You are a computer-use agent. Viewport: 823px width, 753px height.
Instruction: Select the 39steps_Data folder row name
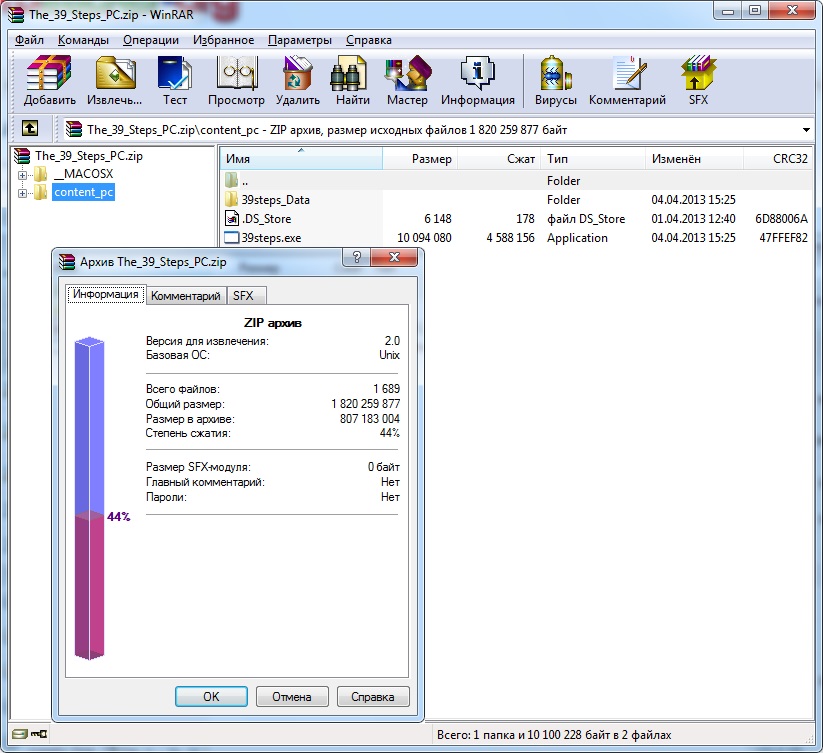tap(276, 199)
